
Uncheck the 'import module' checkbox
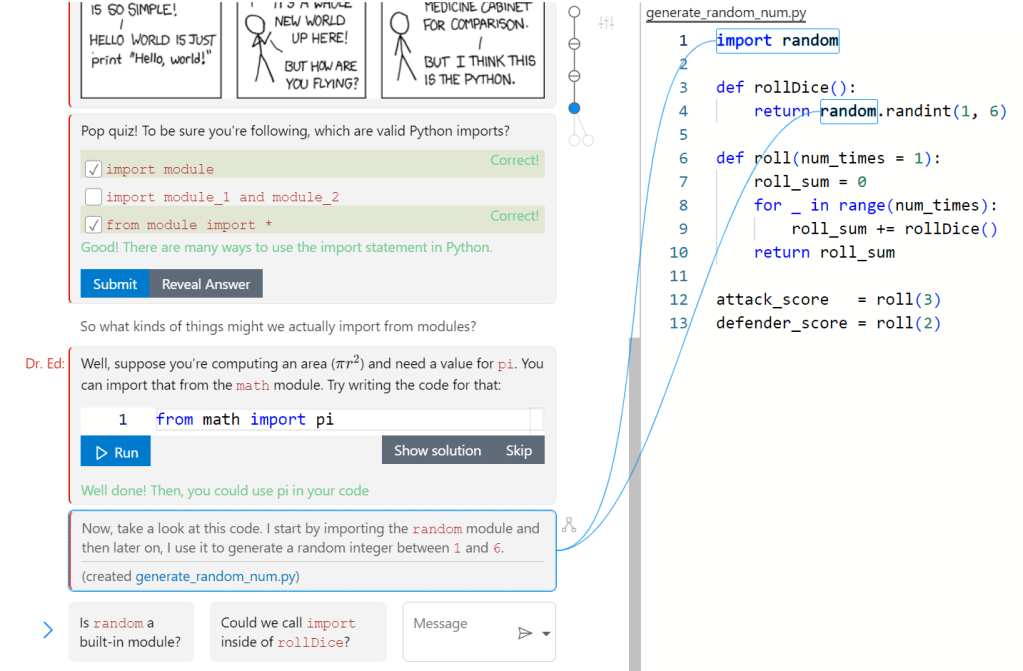(x=93, y=169)
